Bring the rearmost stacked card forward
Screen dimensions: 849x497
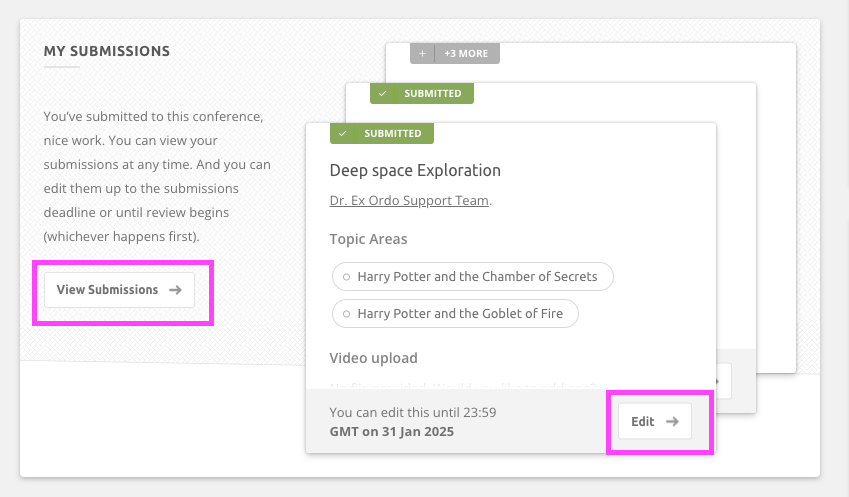pyautogui.click(x=650, y=58)
